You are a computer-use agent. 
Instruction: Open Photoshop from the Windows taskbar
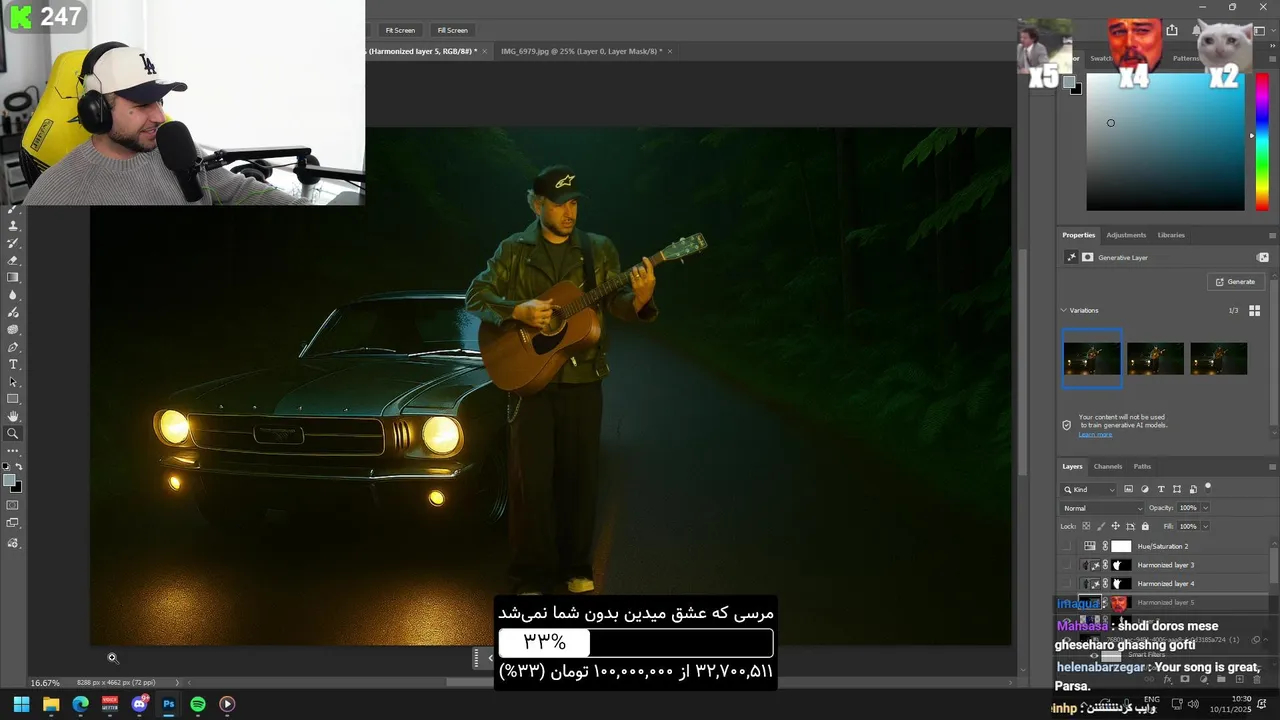point(168,704)
